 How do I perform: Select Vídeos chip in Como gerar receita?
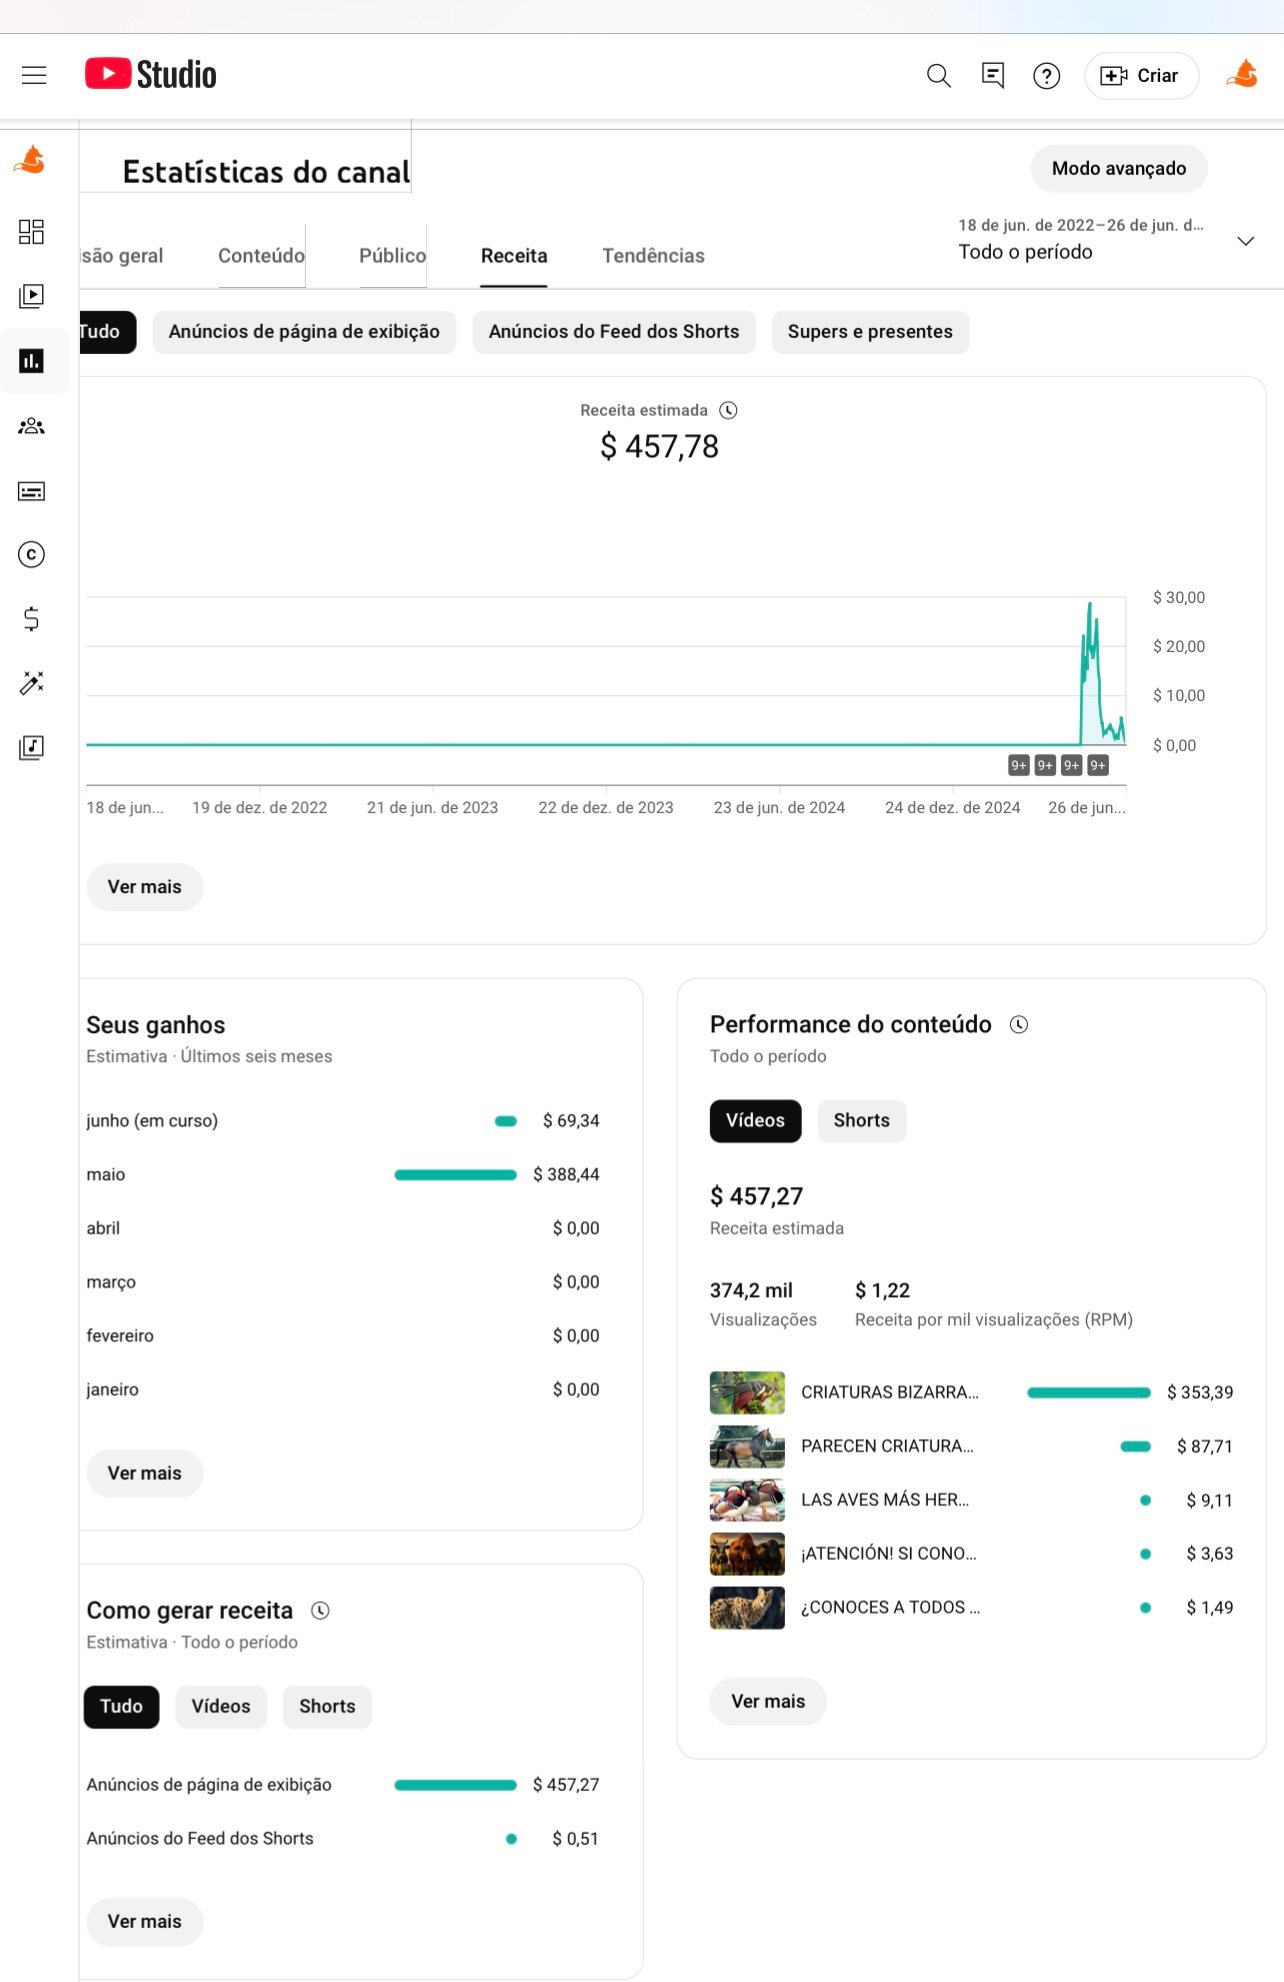point(221,1707)
